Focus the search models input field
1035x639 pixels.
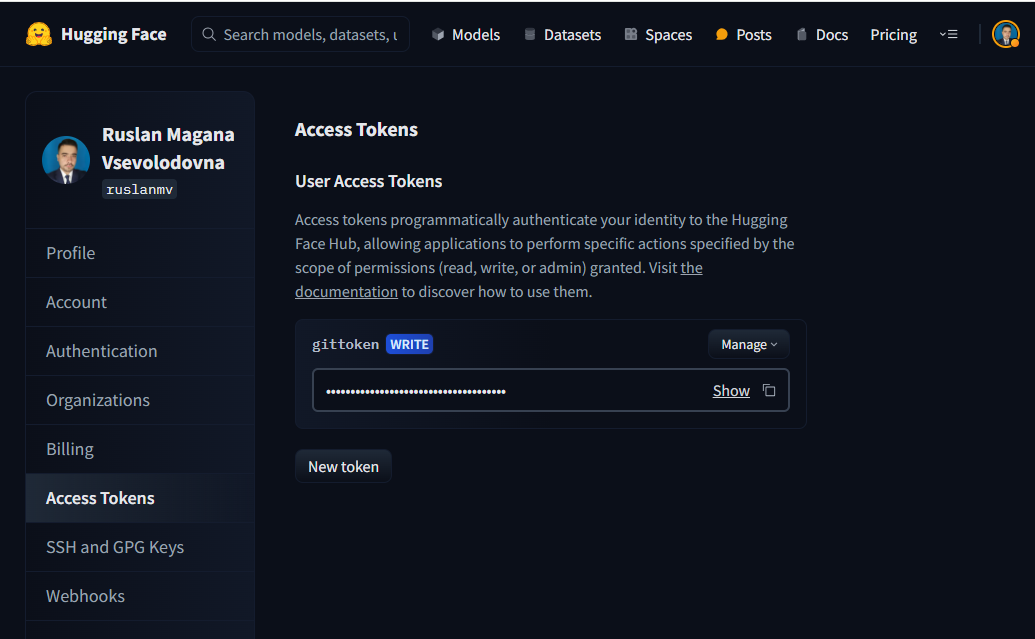300,34
